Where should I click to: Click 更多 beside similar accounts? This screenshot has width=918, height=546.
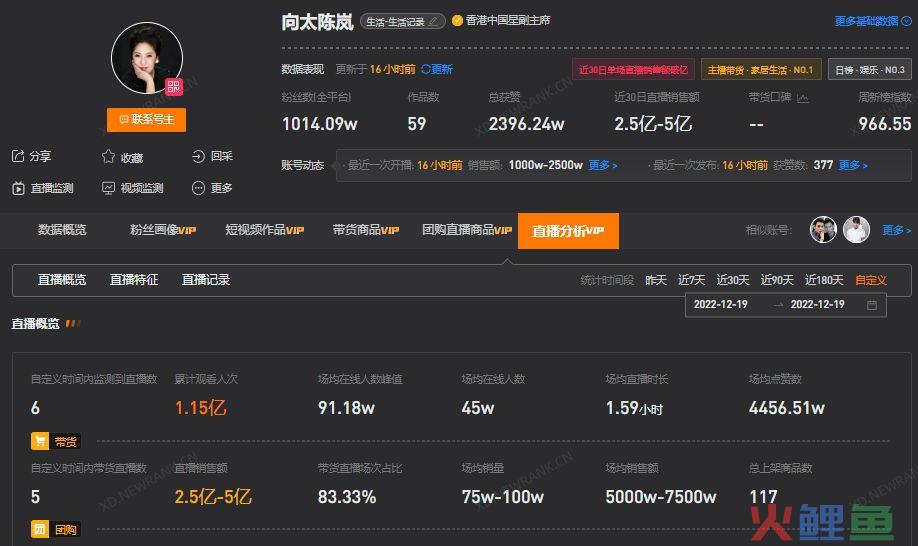click(x=896, y=230)
